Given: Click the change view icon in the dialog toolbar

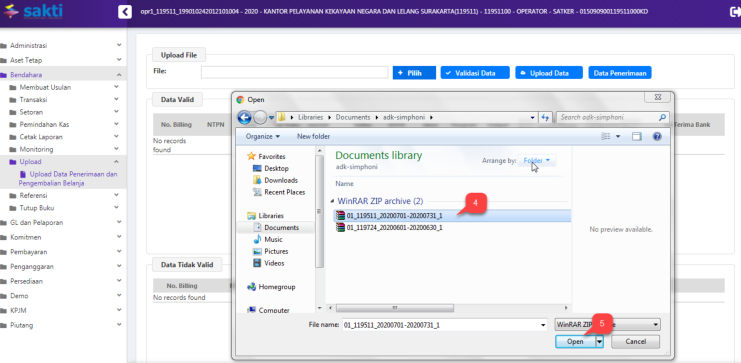Looking at the screenshot, I should click(x=606, y=137).
